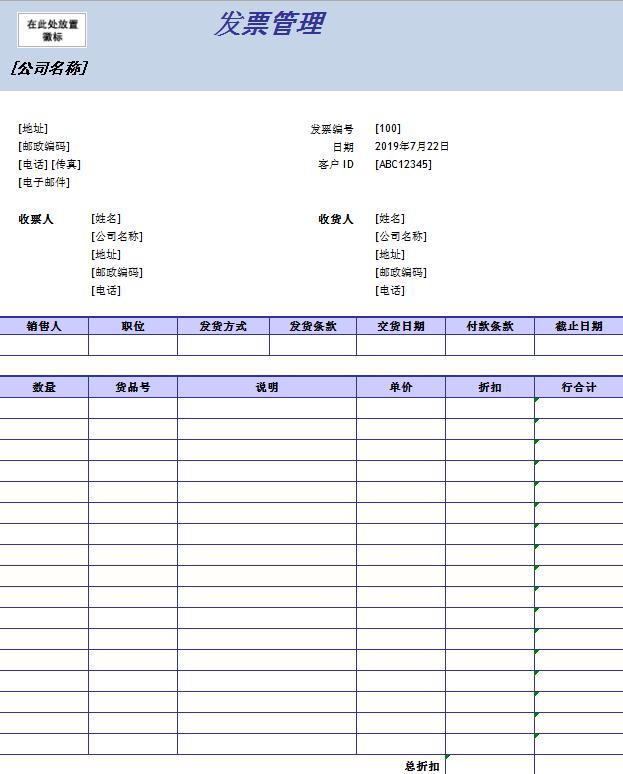Click the date 2019年7月22日 cell
The image size is (623, 774).
click(x=412, y=146)
